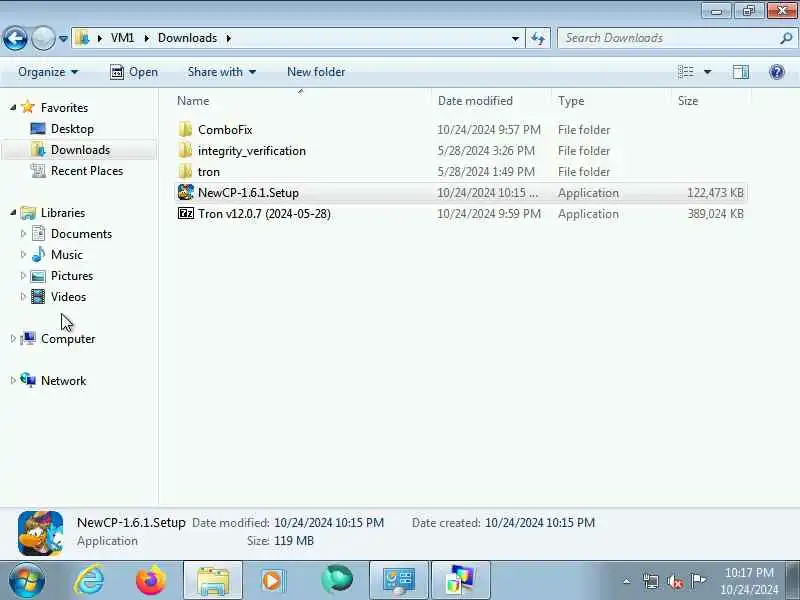Select the Tron v12.0.7 7z icon
This screenshot has height=600, width=800.
186,213
